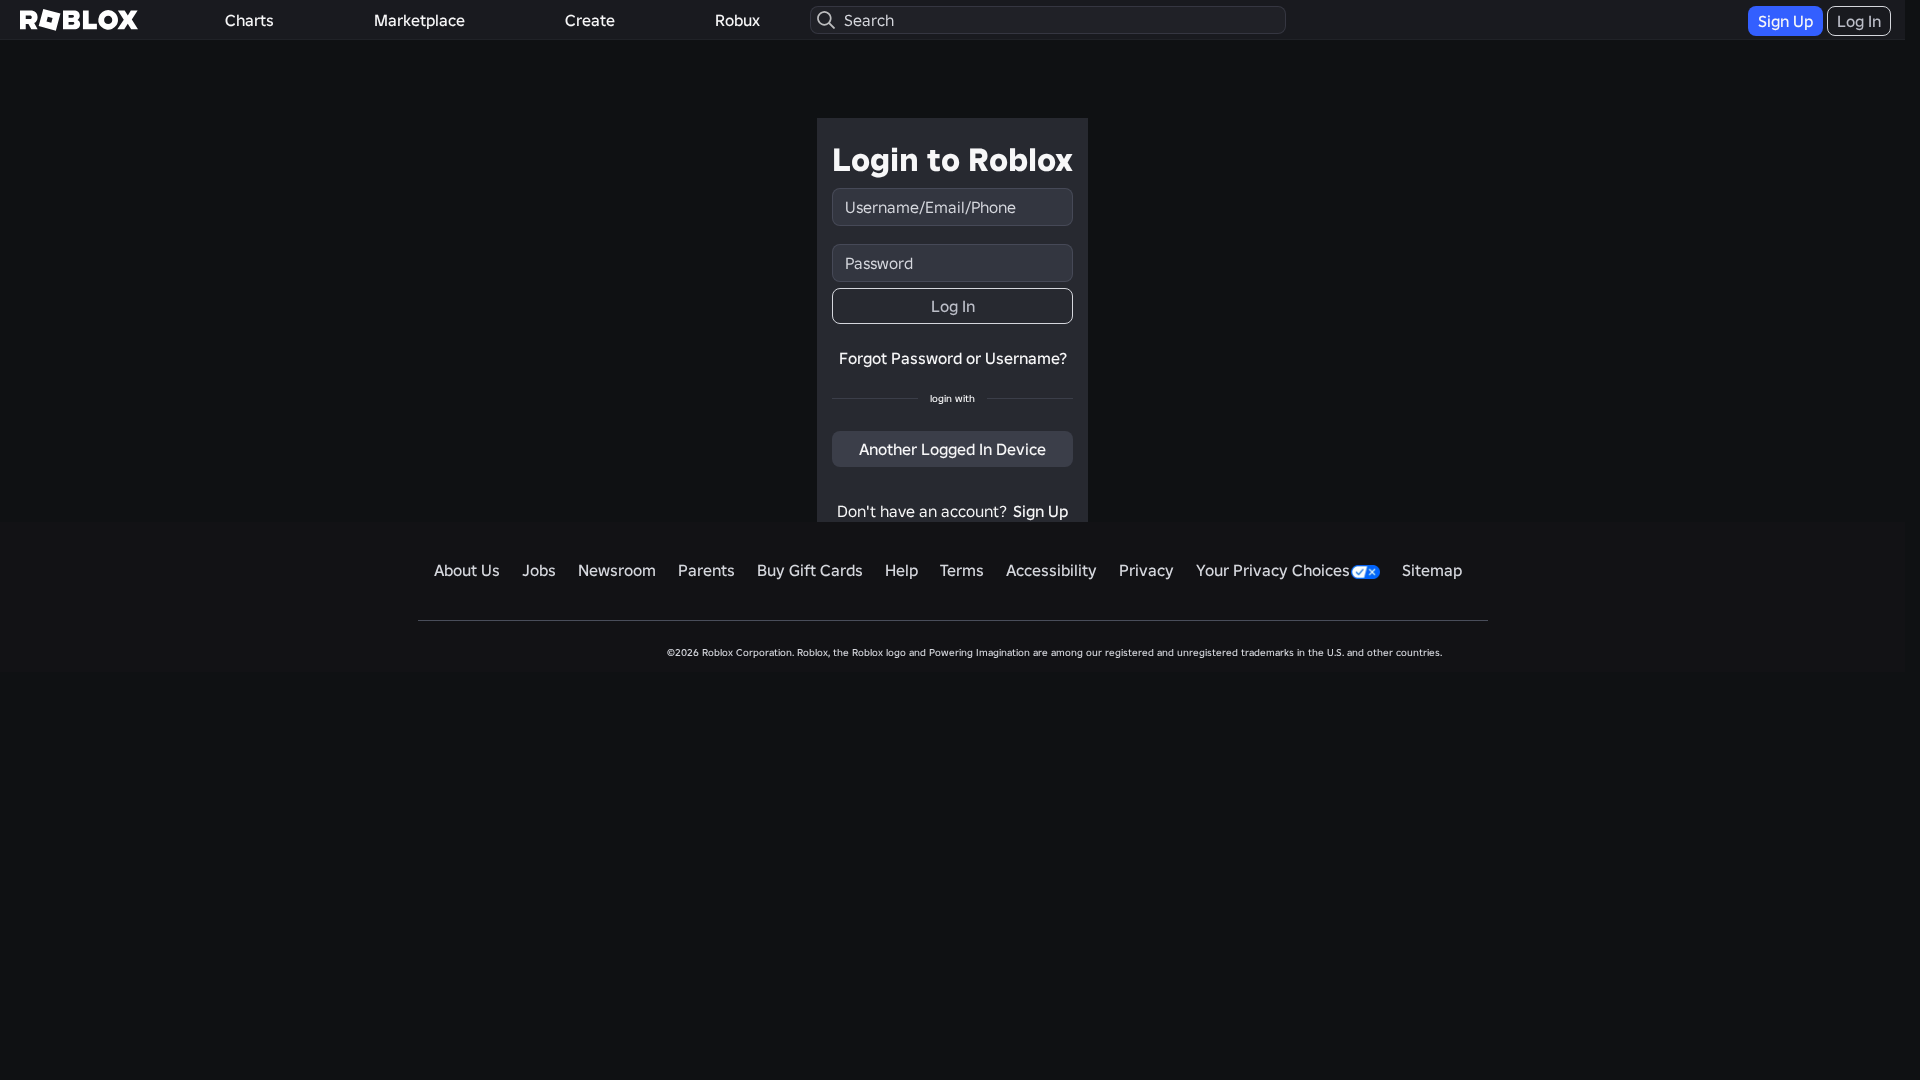Open the Sitemap footer link
The width and height of the screenshot is (1920, 1080).
(1432, 570)
